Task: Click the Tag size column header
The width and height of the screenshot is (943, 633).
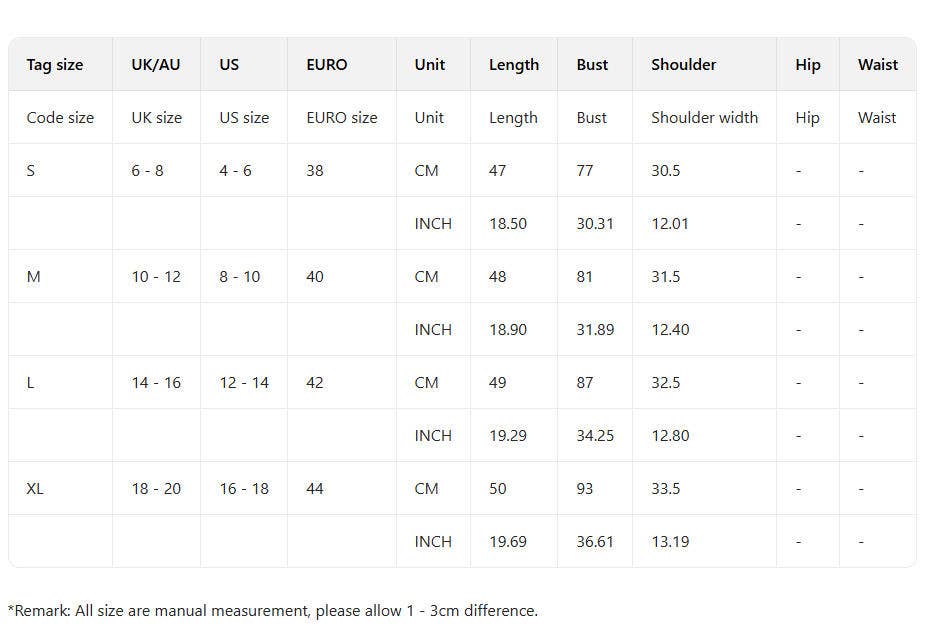Action: [55, 65]
